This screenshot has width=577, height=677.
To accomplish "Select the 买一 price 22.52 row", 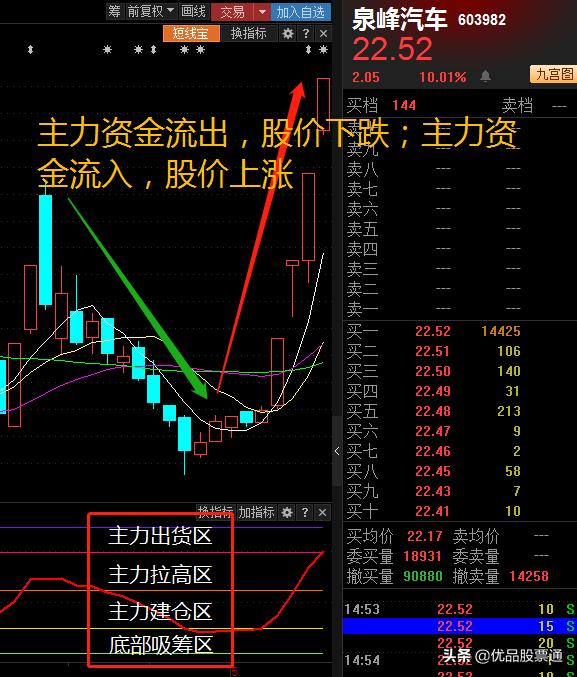I will point(460,331).
